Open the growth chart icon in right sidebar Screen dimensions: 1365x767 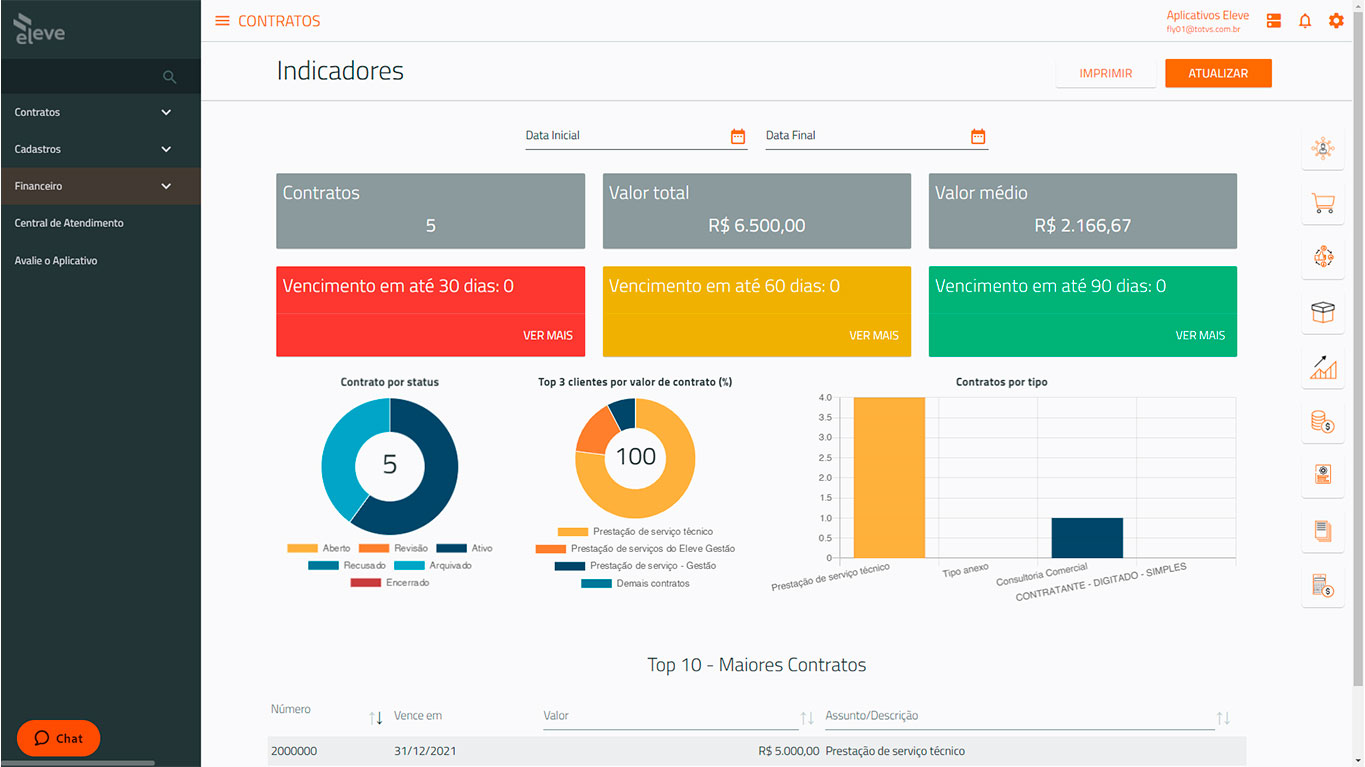point(1322,368)
